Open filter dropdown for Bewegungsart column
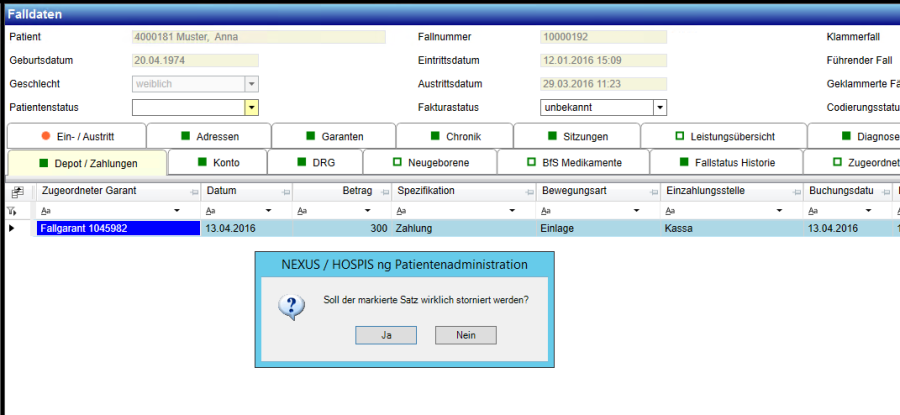 click(x=636, y=211)
